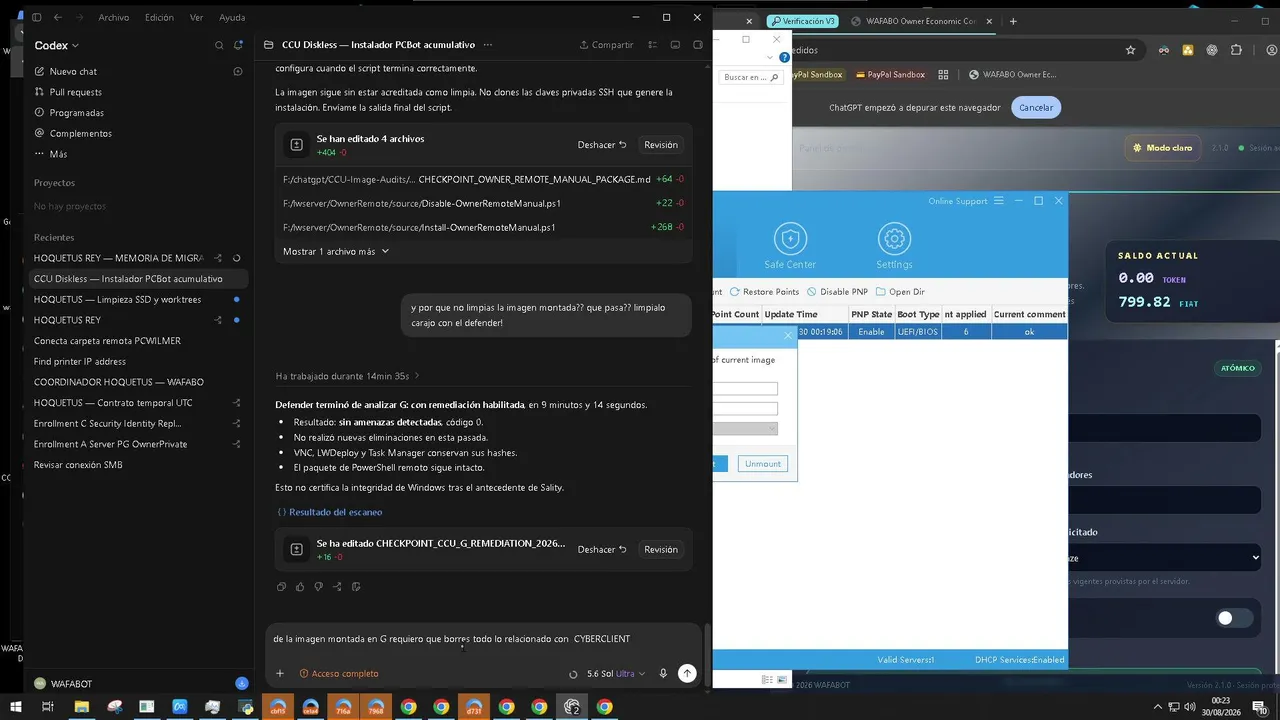Screen dimensions: 1280x720
Task: Open the Resultado del escaneo link
Action: click(329, 512)
